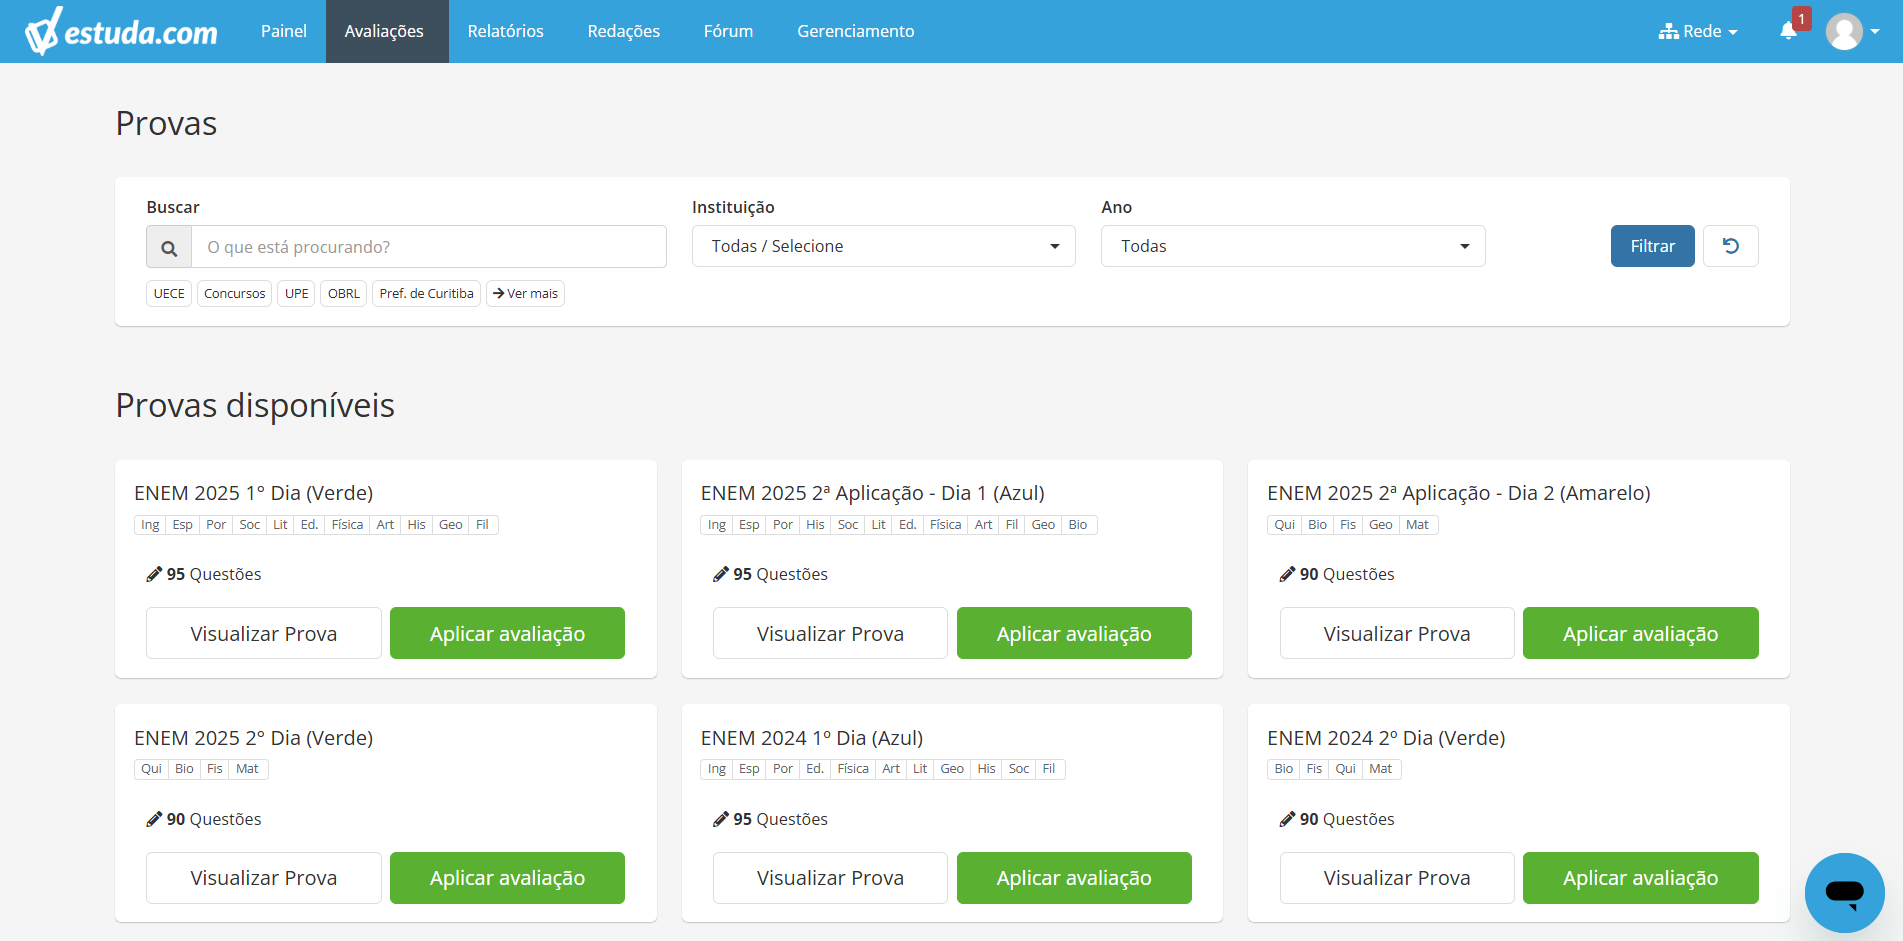Visualizar Prova for ENEM 2025 1º Dia
Viewport: 1903px width, 941px height.
(x=263, y=633)
